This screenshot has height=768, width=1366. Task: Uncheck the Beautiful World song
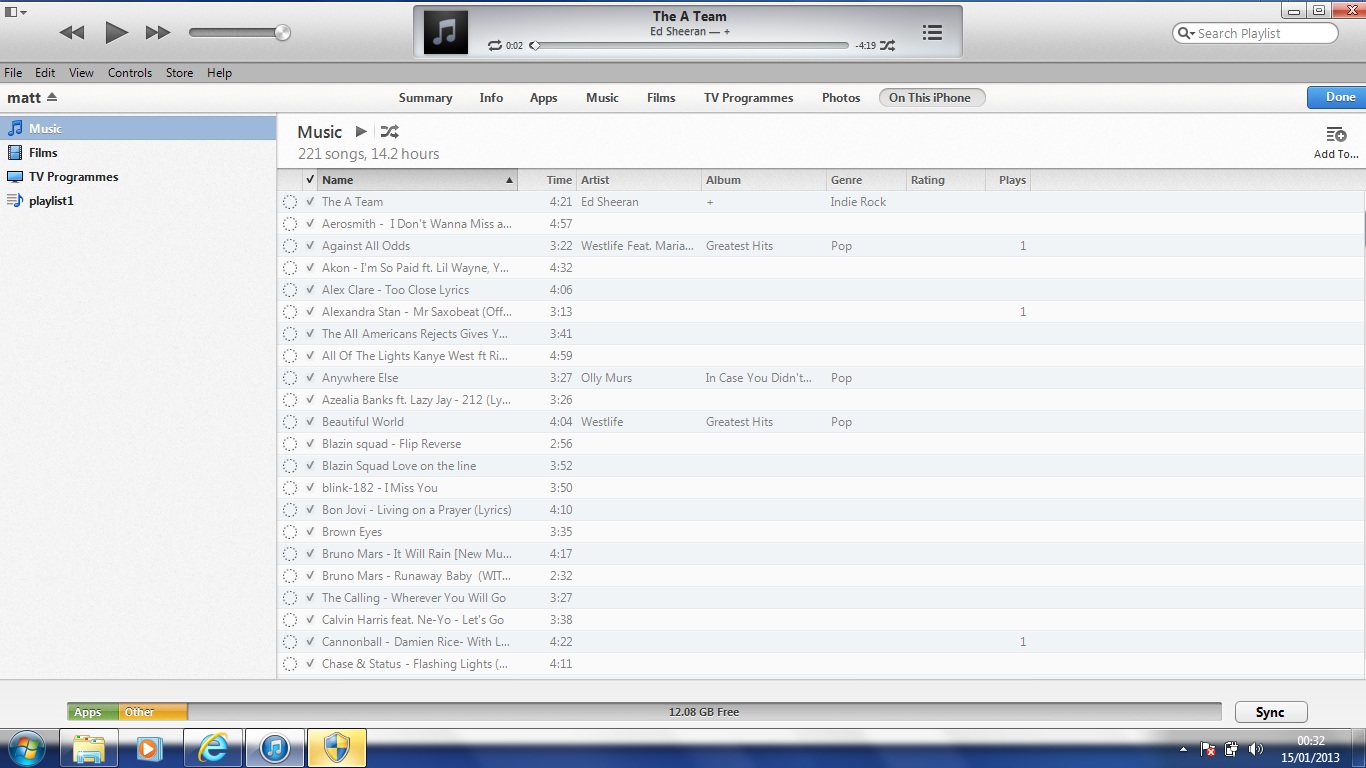coord(310,422)
